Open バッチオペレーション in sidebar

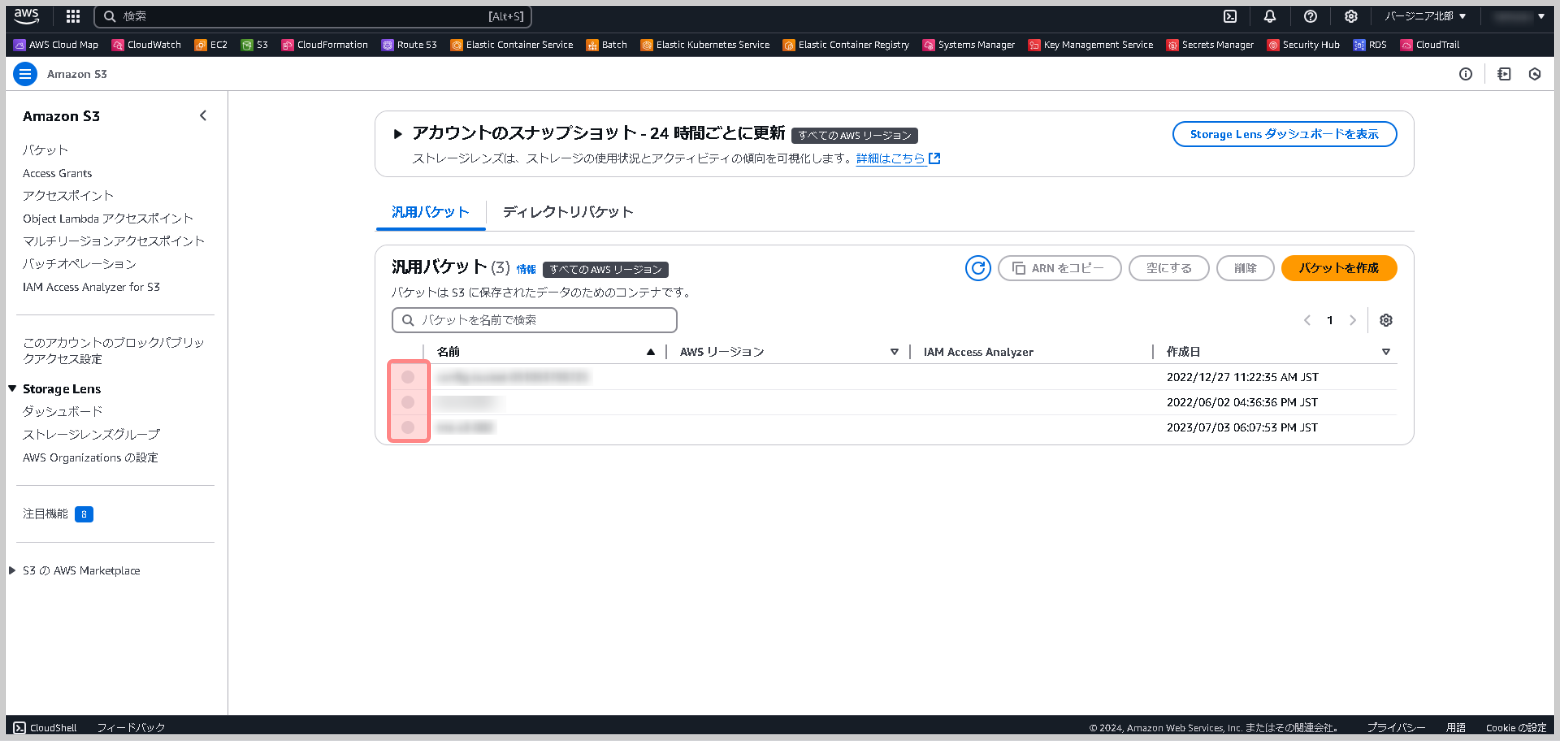(x=79, y=264)
